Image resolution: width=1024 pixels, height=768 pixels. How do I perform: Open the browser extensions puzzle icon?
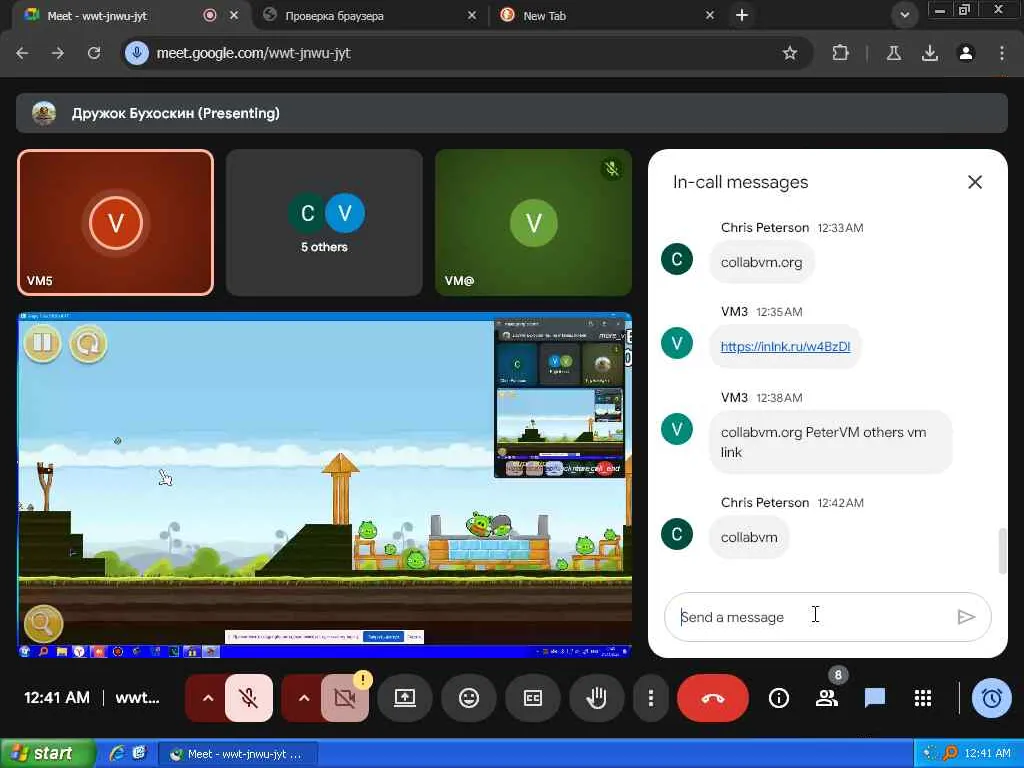coord(840,53)
